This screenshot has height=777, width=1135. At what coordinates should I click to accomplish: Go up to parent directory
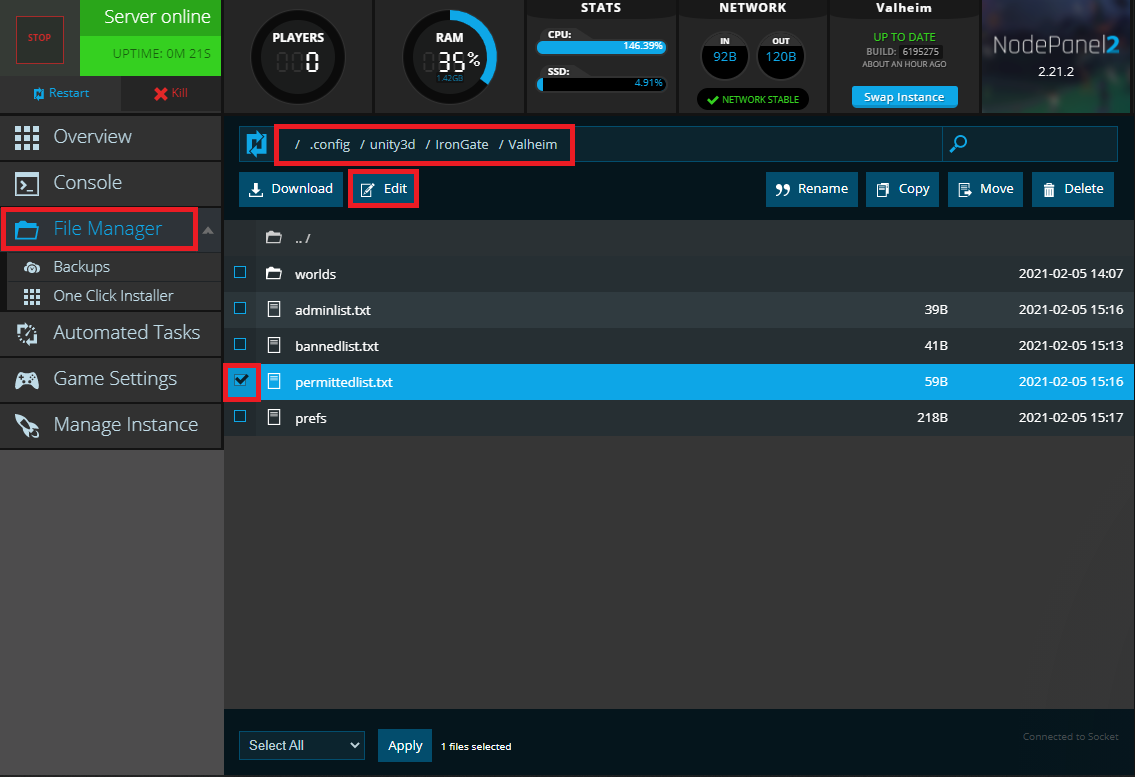[301, 238]
